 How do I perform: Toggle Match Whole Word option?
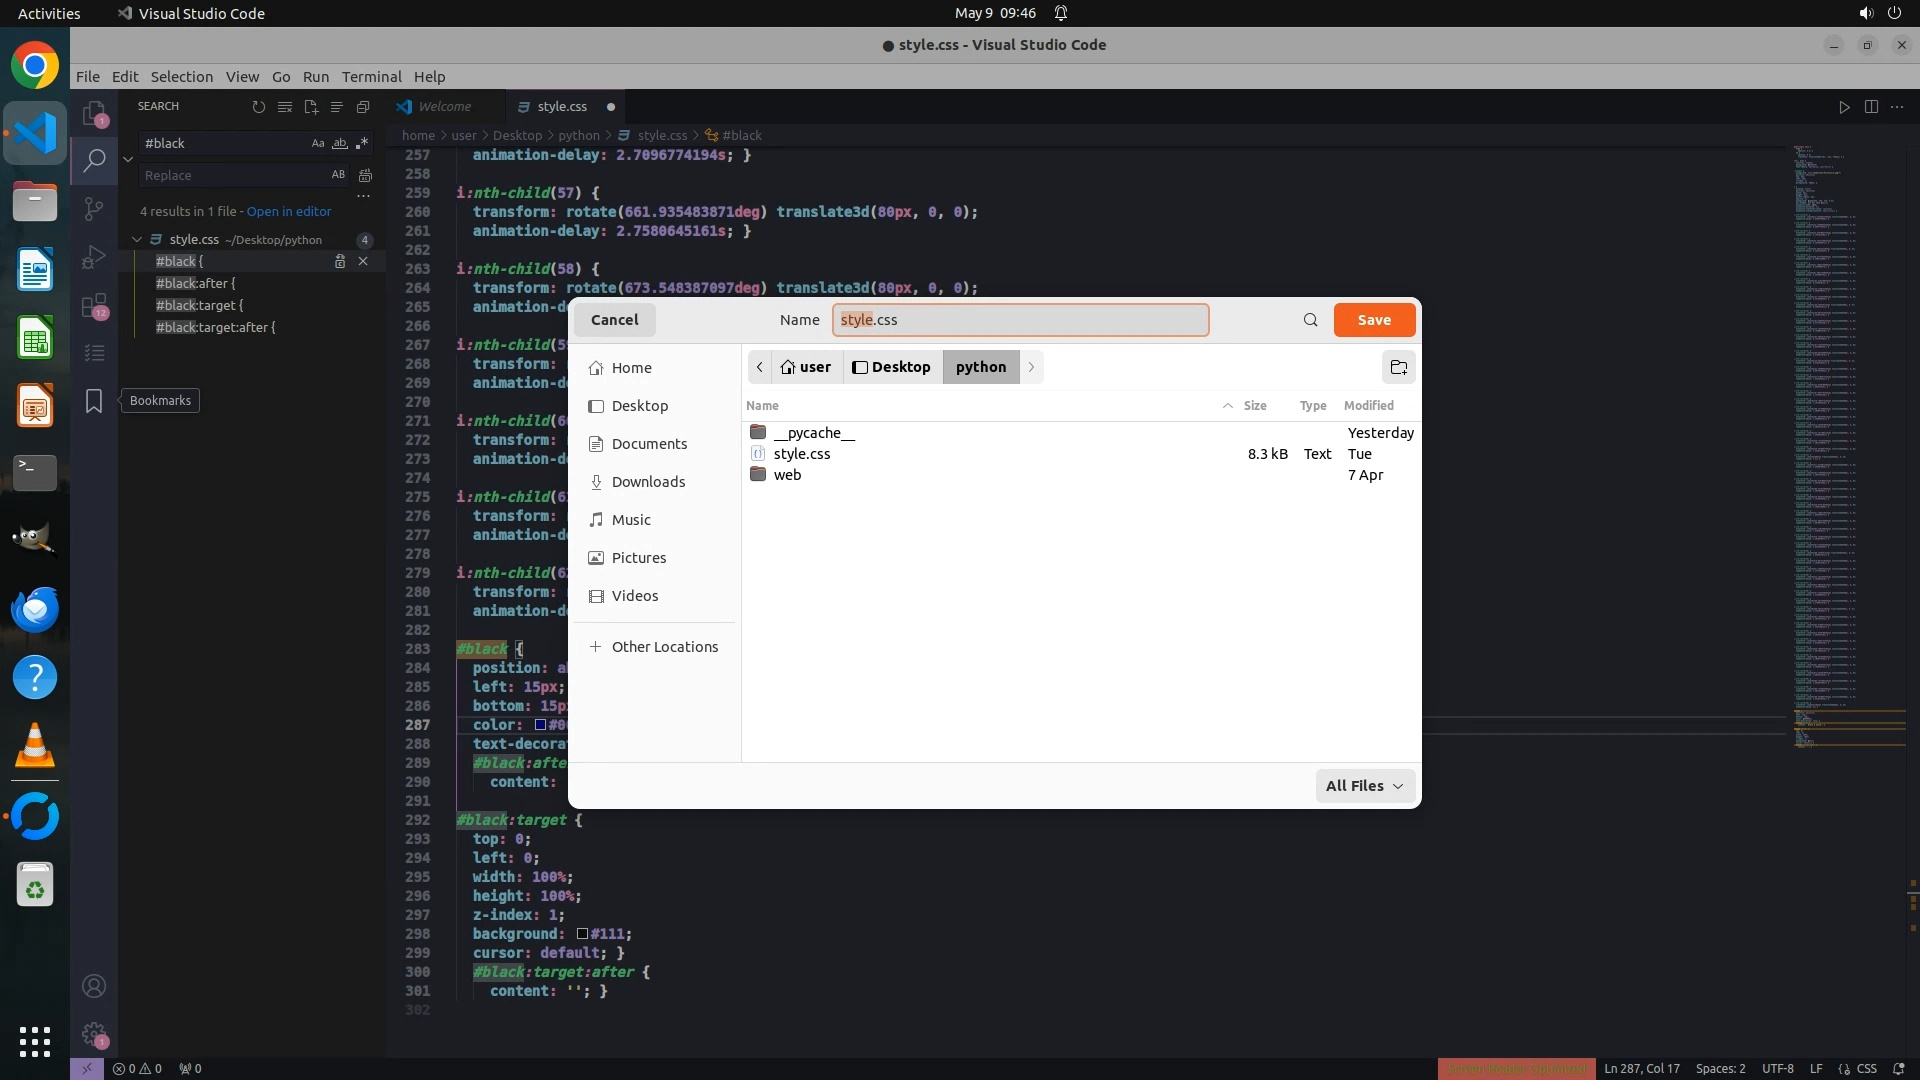340,143
